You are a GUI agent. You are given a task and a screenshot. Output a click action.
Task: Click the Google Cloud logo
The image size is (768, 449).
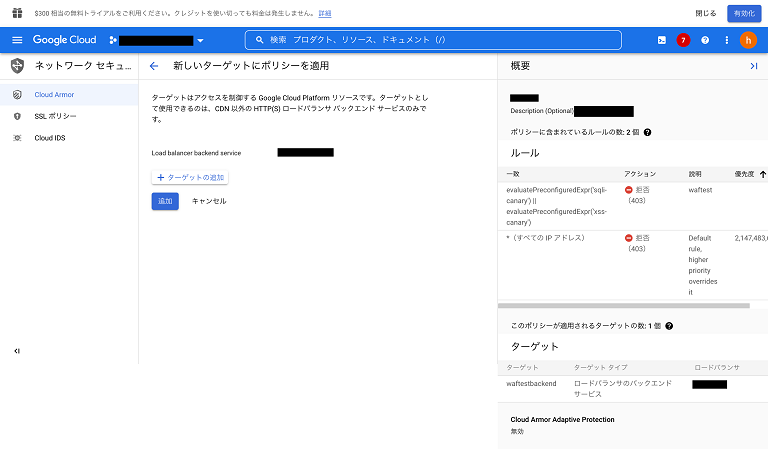[x=64, y=40]
